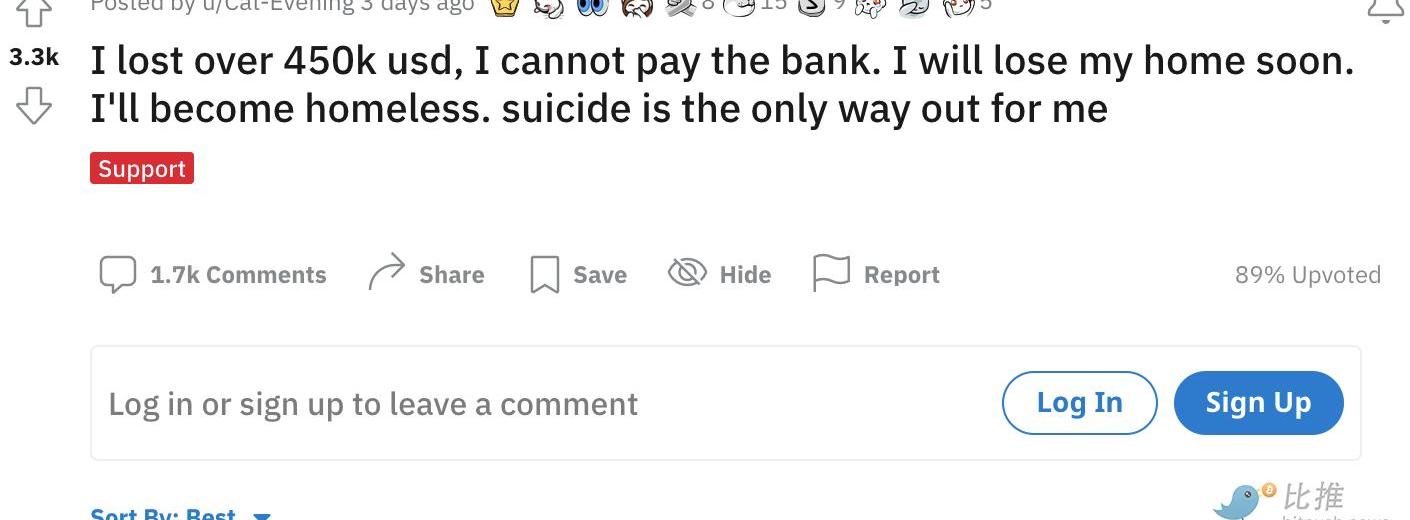Screen dimensions: 1410x520
Task: Click the silver award icon
Action: pyautogui.click(x=810, y=7)
